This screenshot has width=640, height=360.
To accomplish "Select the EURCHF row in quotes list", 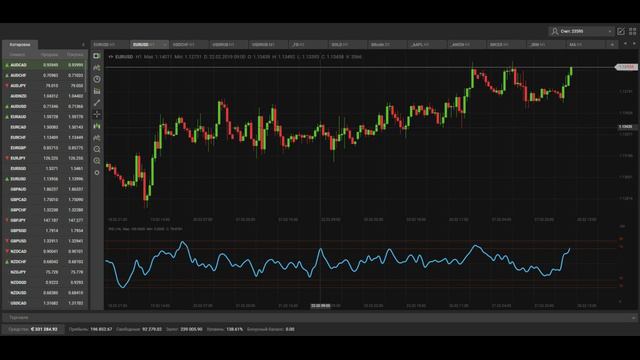I will 44,138.
